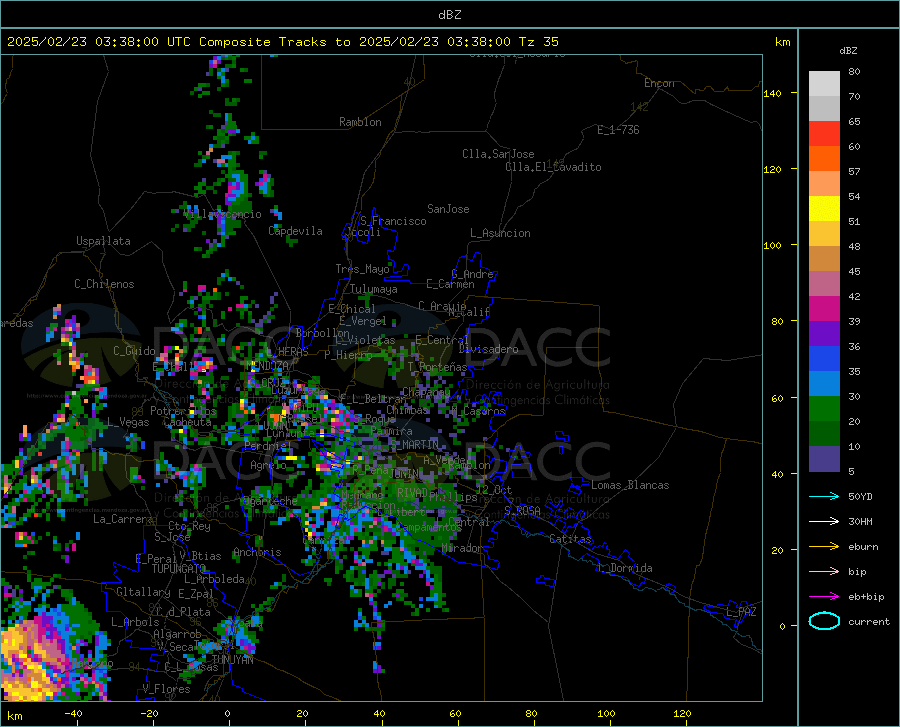900x727 pixels.
Task: Click the 100 km vertical axis tick
Action: [772, 245]
